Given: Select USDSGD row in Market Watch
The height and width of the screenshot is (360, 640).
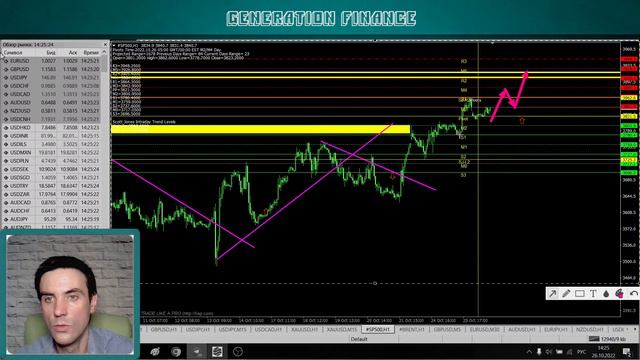Looking at the screenshot, I should tap(51, 178).
